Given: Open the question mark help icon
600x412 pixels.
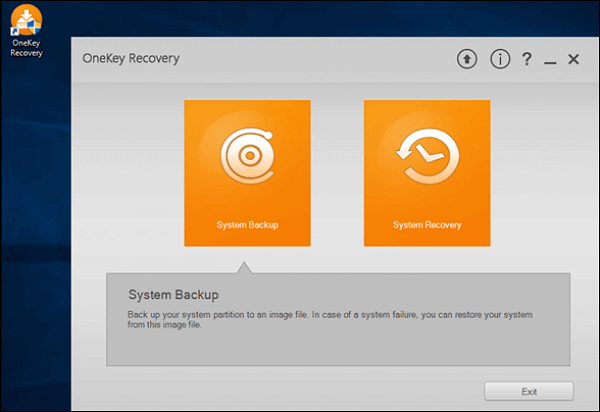Looking at the screenshot, I should [527, 59].
